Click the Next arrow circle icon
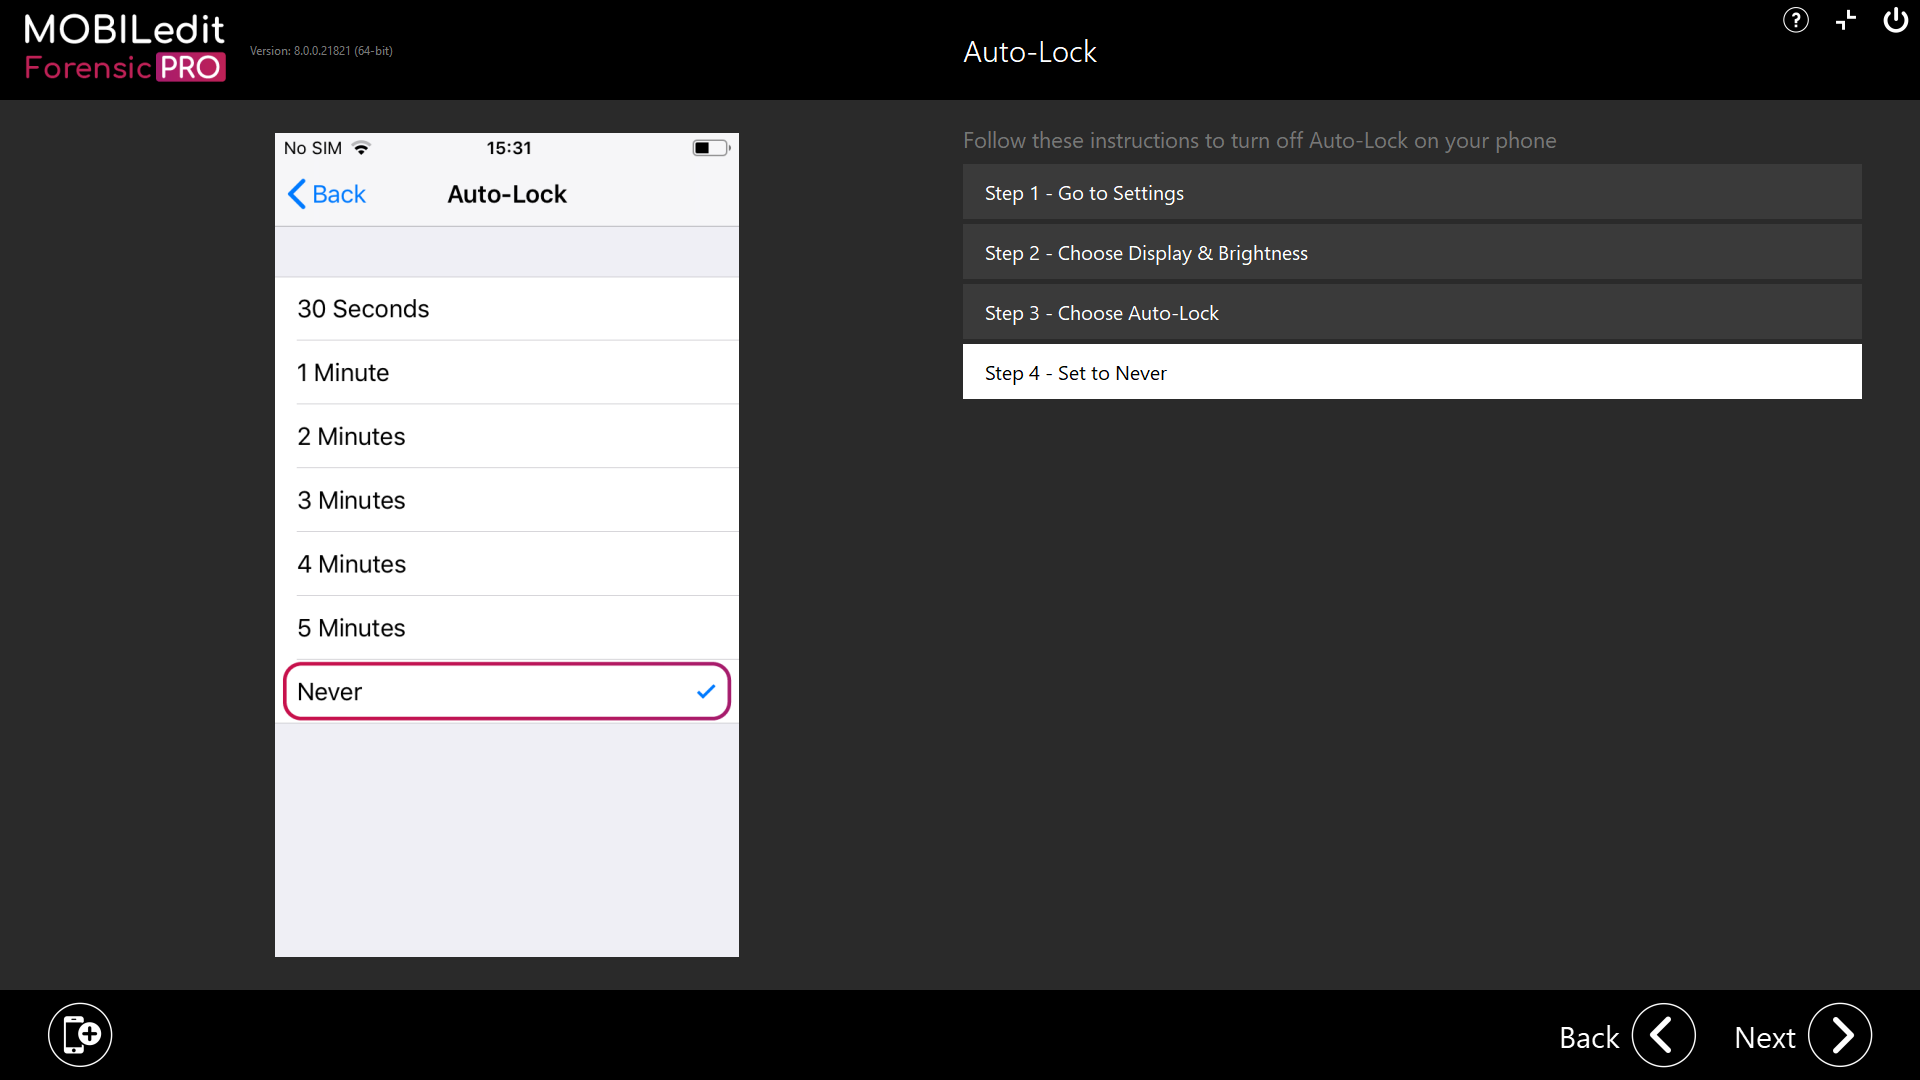Image resolution: width=1920 pixels, height=1080 pixels. (x=1840, y=1036)
